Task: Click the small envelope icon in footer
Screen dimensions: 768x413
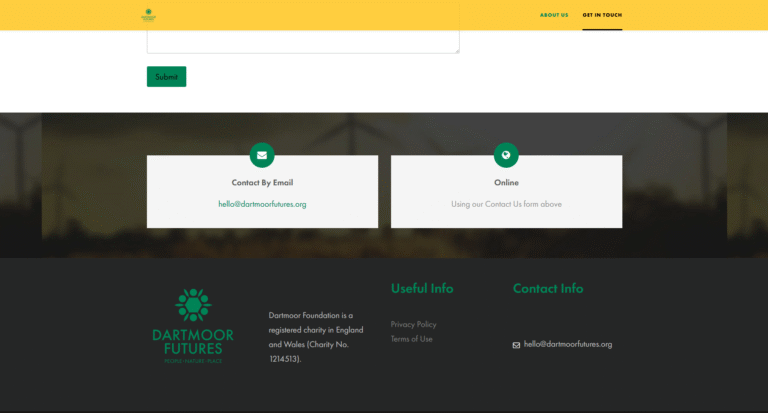Action: (x=516, y=345)
